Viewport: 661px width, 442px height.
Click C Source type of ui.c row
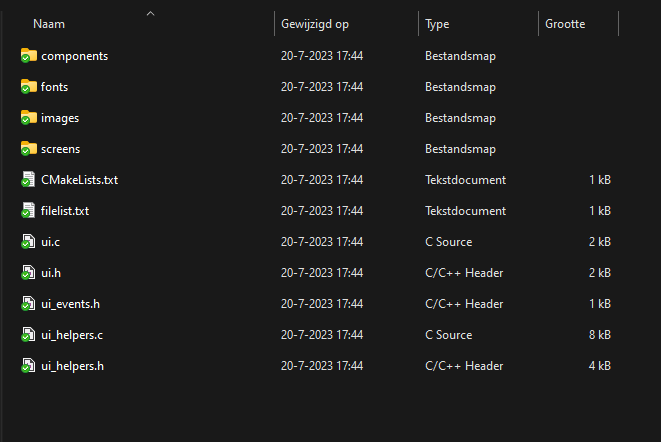(x=449, y=242)
